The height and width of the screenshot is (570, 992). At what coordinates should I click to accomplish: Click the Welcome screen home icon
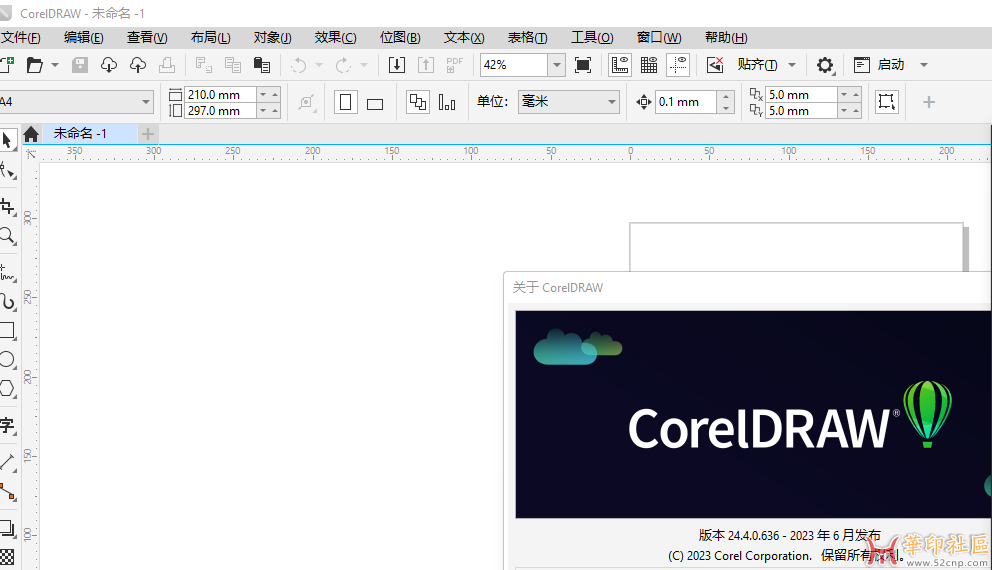click(31, 133)
